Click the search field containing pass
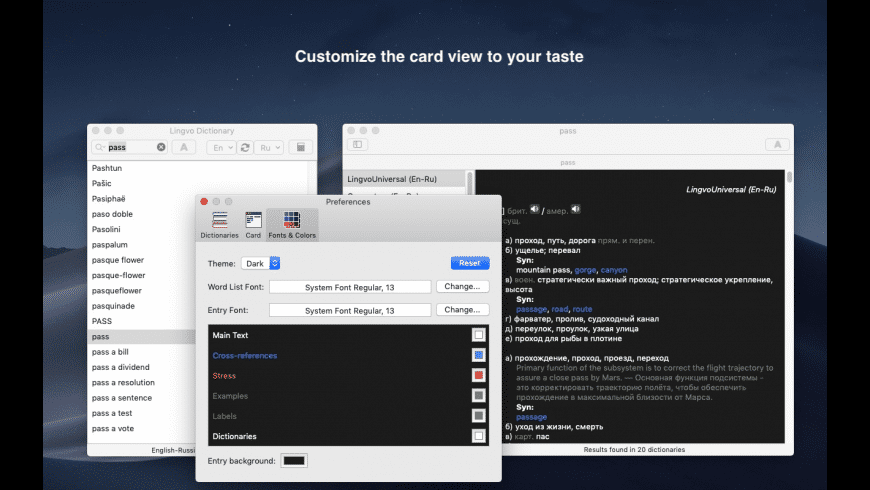Screen dimensions: 870x490 pyautogui.click(x=130, y=147)
